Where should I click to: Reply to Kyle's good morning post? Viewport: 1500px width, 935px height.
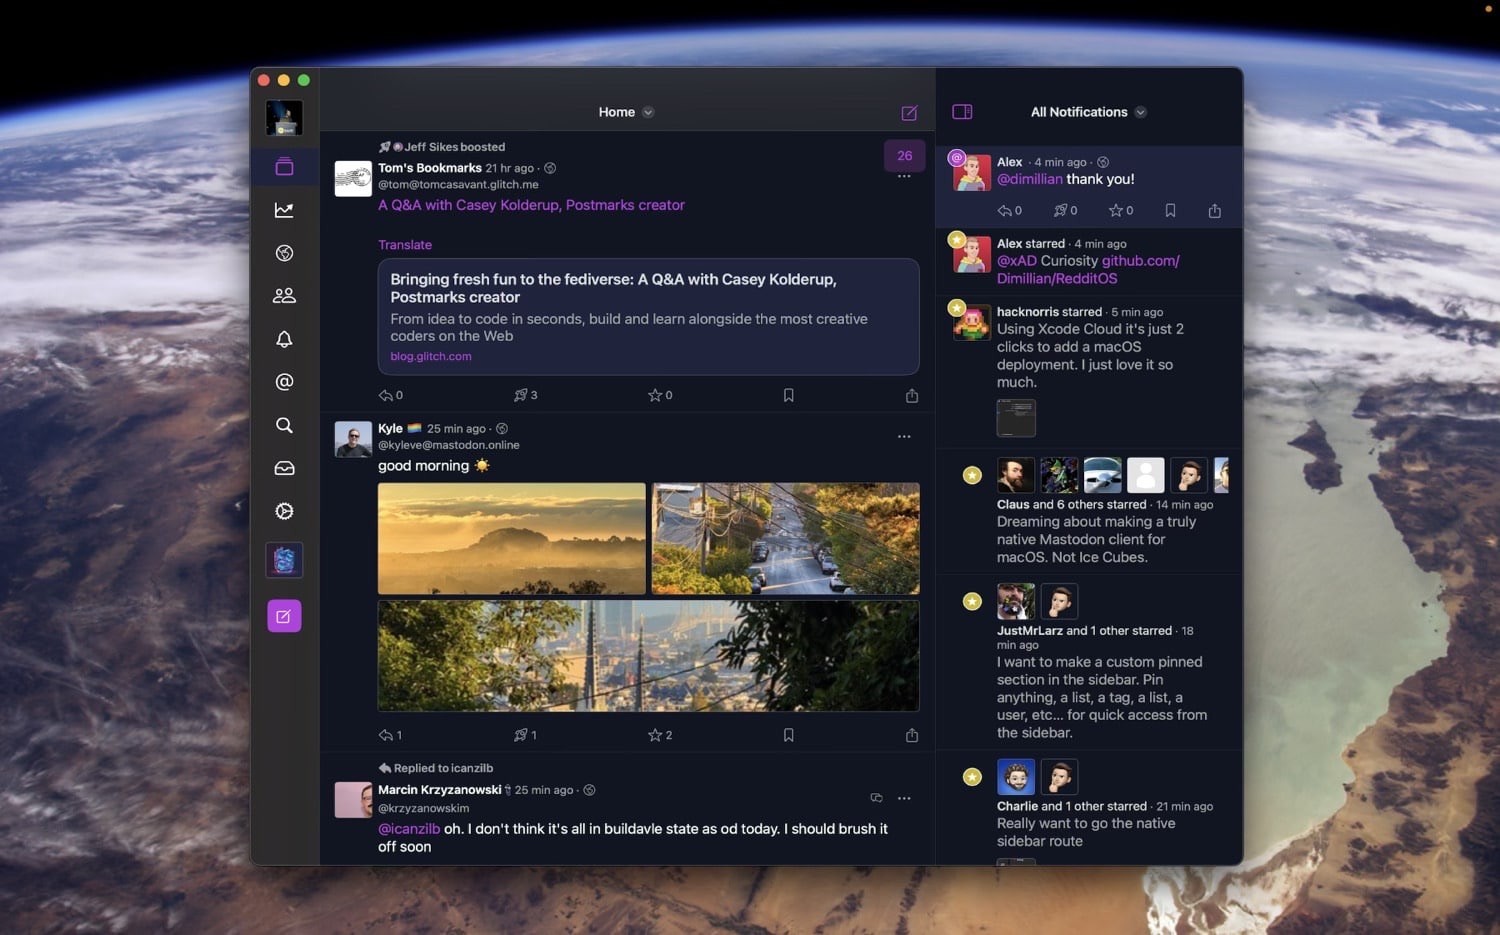[x=390, y=735]
